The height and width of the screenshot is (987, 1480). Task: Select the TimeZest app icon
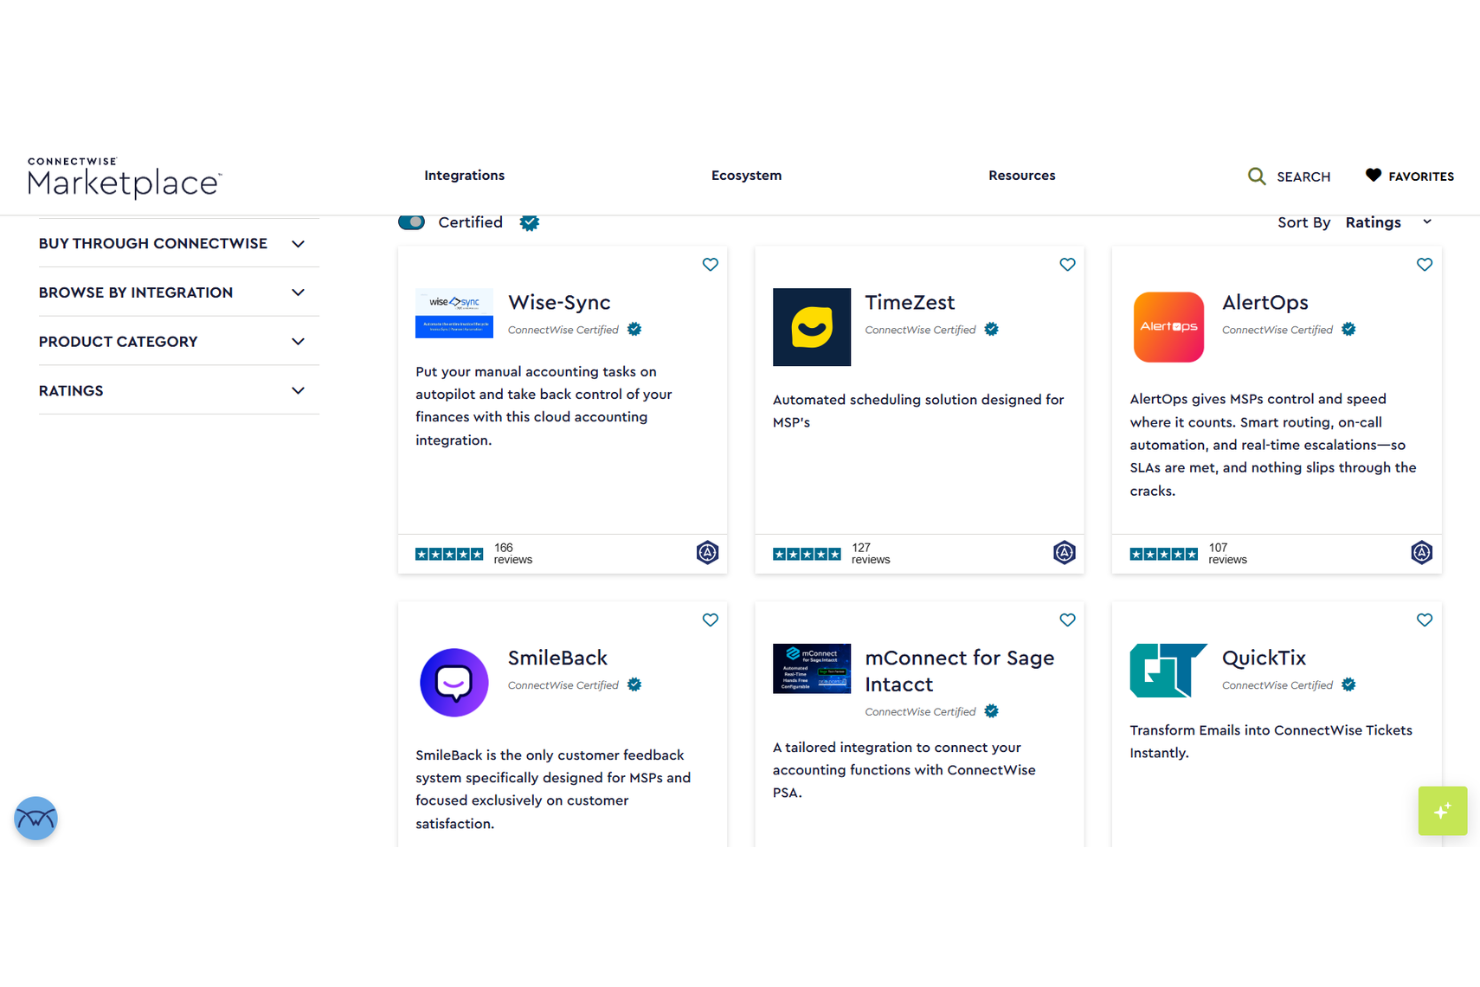coord(811,327)
